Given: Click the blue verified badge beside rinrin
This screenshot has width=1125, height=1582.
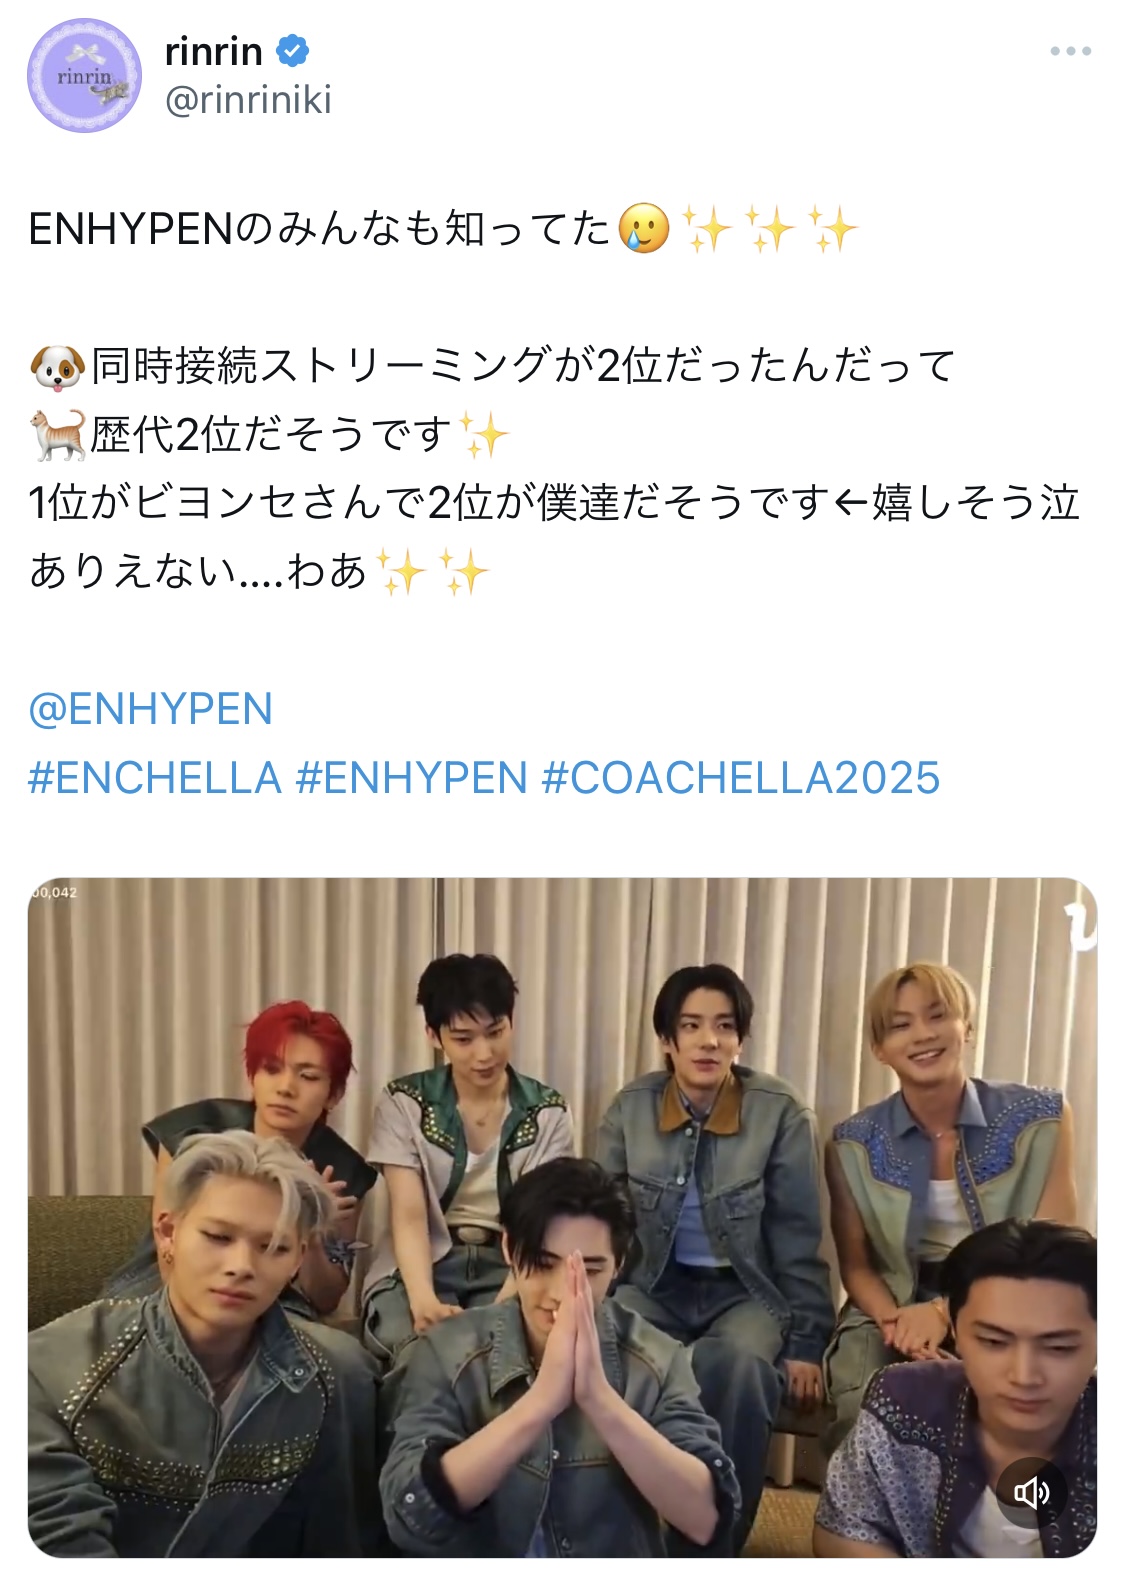Looking at the screenshot, I should point(293,51).
